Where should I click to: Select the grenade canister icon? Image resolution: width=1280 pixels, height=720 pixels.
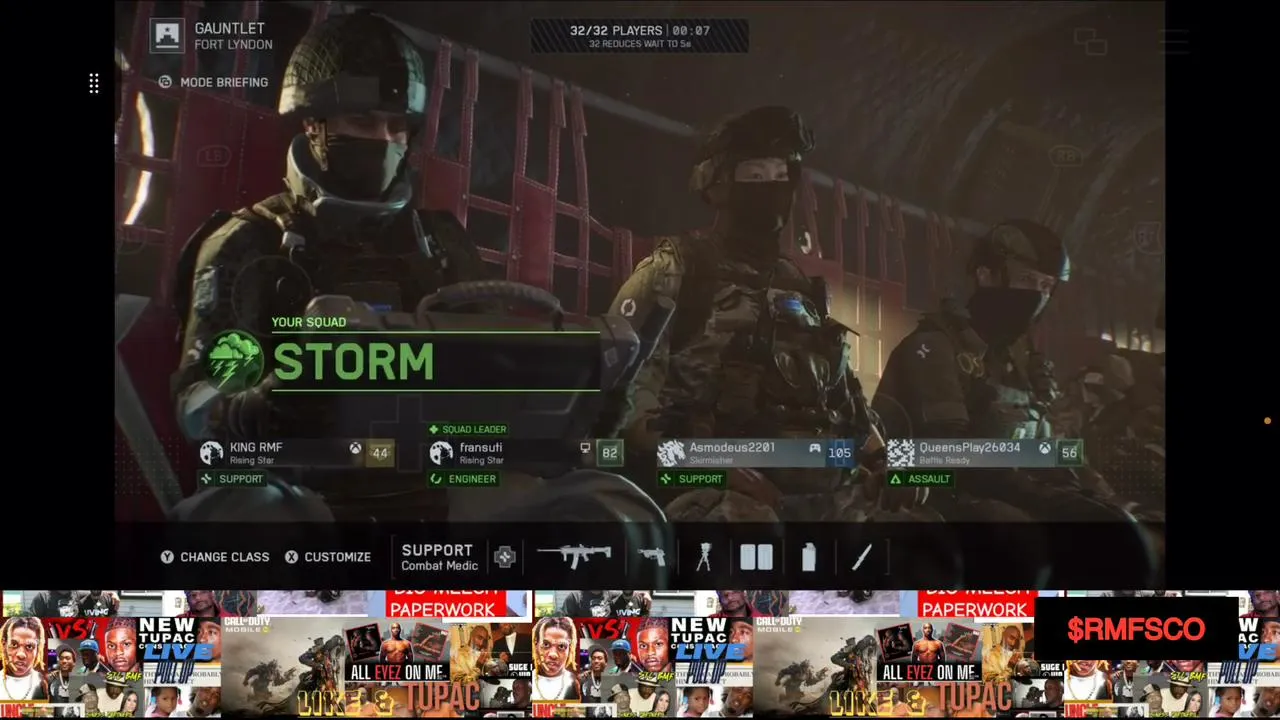pos(808,557)
